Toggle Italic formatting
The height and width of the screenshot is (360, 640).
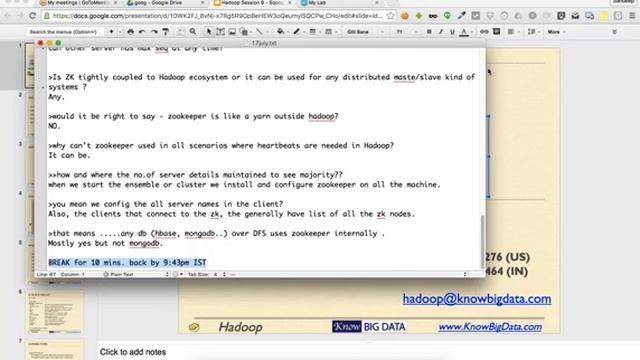click(x=440, y=32)
